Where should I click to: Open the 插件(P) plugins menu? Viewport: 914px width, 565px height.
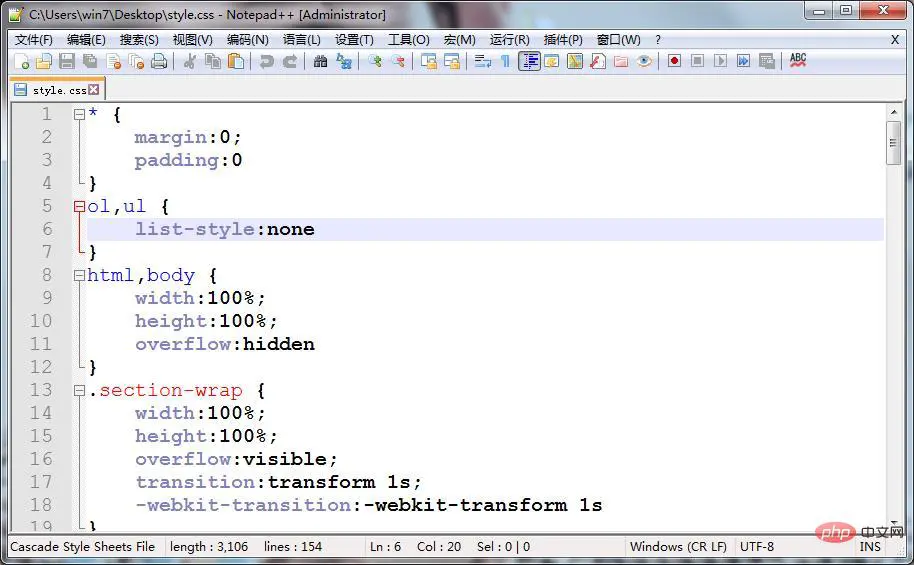click(x=563, y=40)
